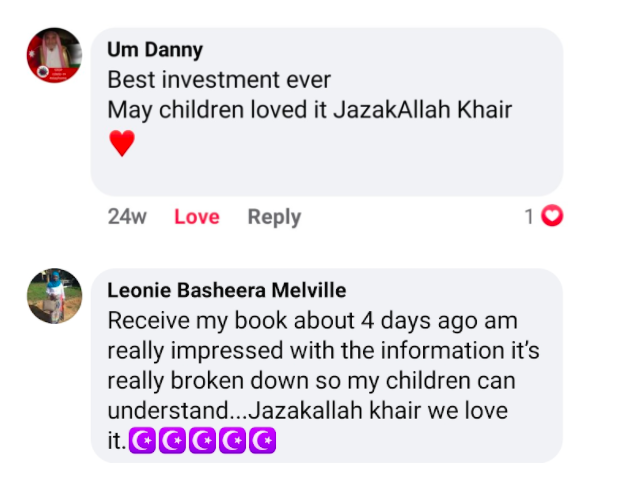Click the first purple crescent moon emoji
Screen dimensions: 622x489
point(143,439)
